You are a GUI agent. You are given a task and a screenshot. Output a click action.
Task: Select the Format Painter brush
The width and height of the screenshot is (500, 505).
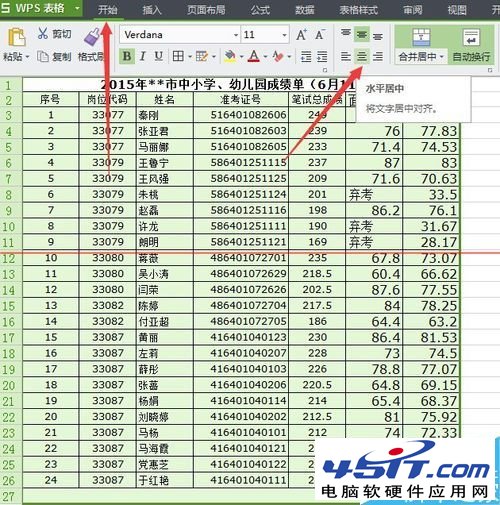[92, 36]
